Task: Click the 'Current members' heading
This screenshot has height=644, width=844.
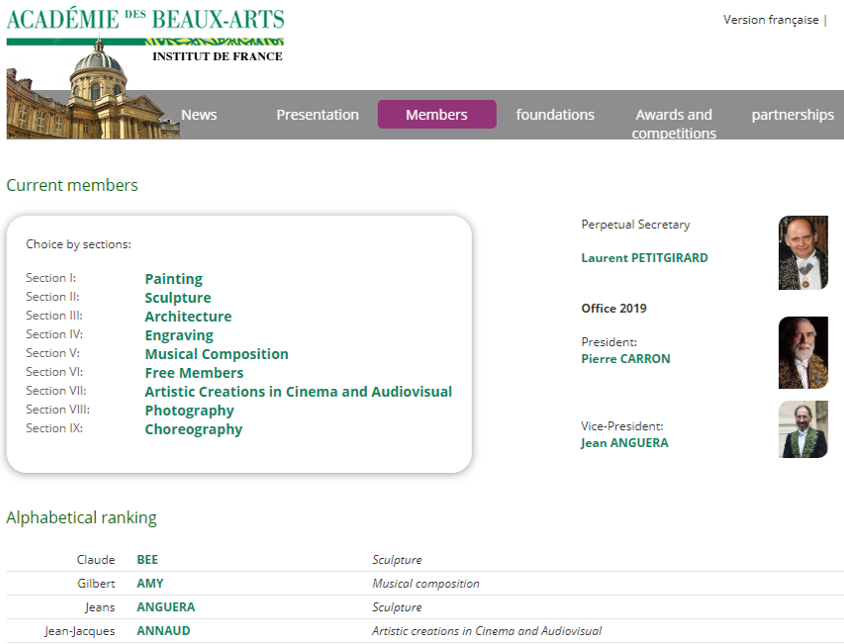Action: pos(72,185)
